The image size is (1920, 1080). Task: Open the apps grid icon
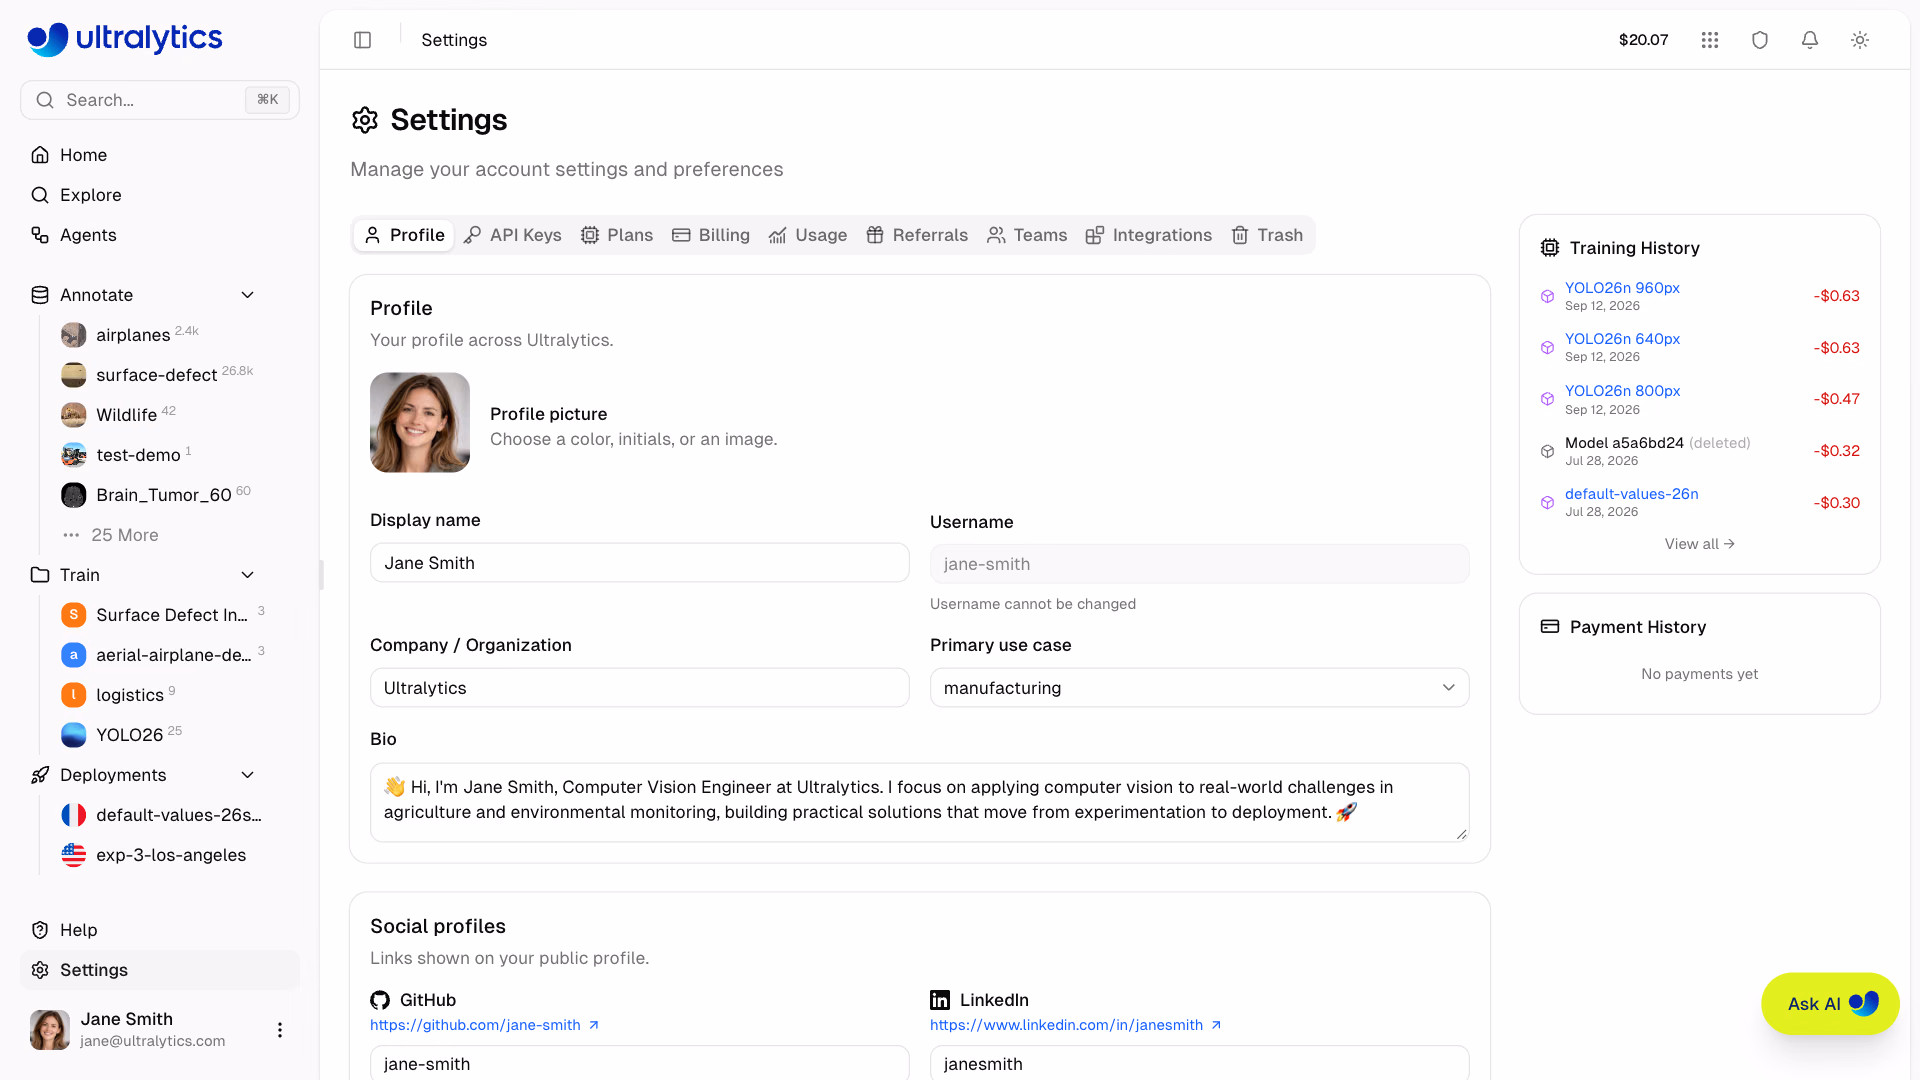pyautogui.click(x=1710, y=40)
